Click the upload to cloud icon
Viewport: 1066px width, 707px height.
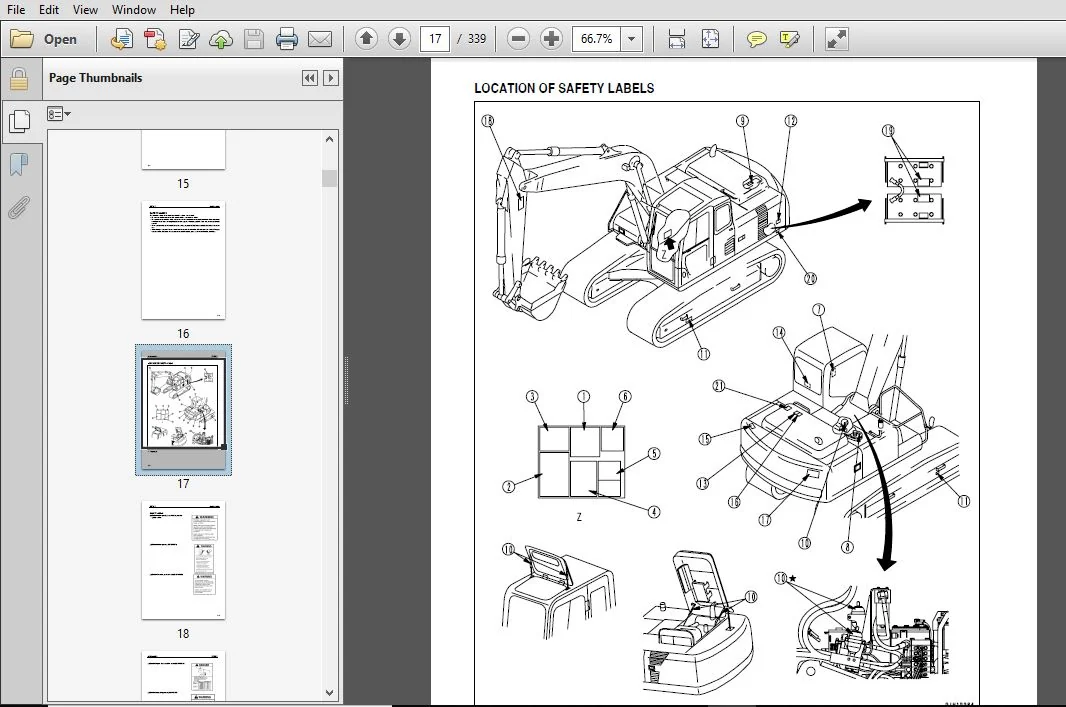220,39
